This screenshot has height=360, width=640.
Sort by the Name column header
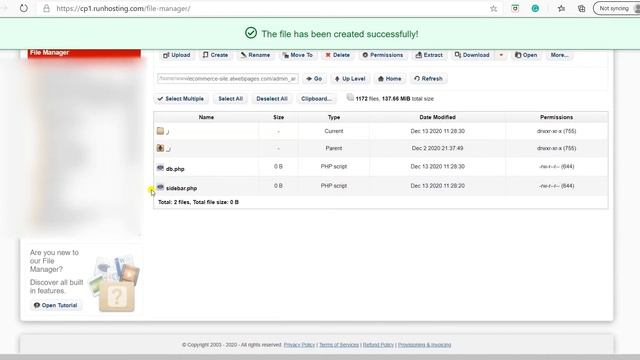pos(206,117)
